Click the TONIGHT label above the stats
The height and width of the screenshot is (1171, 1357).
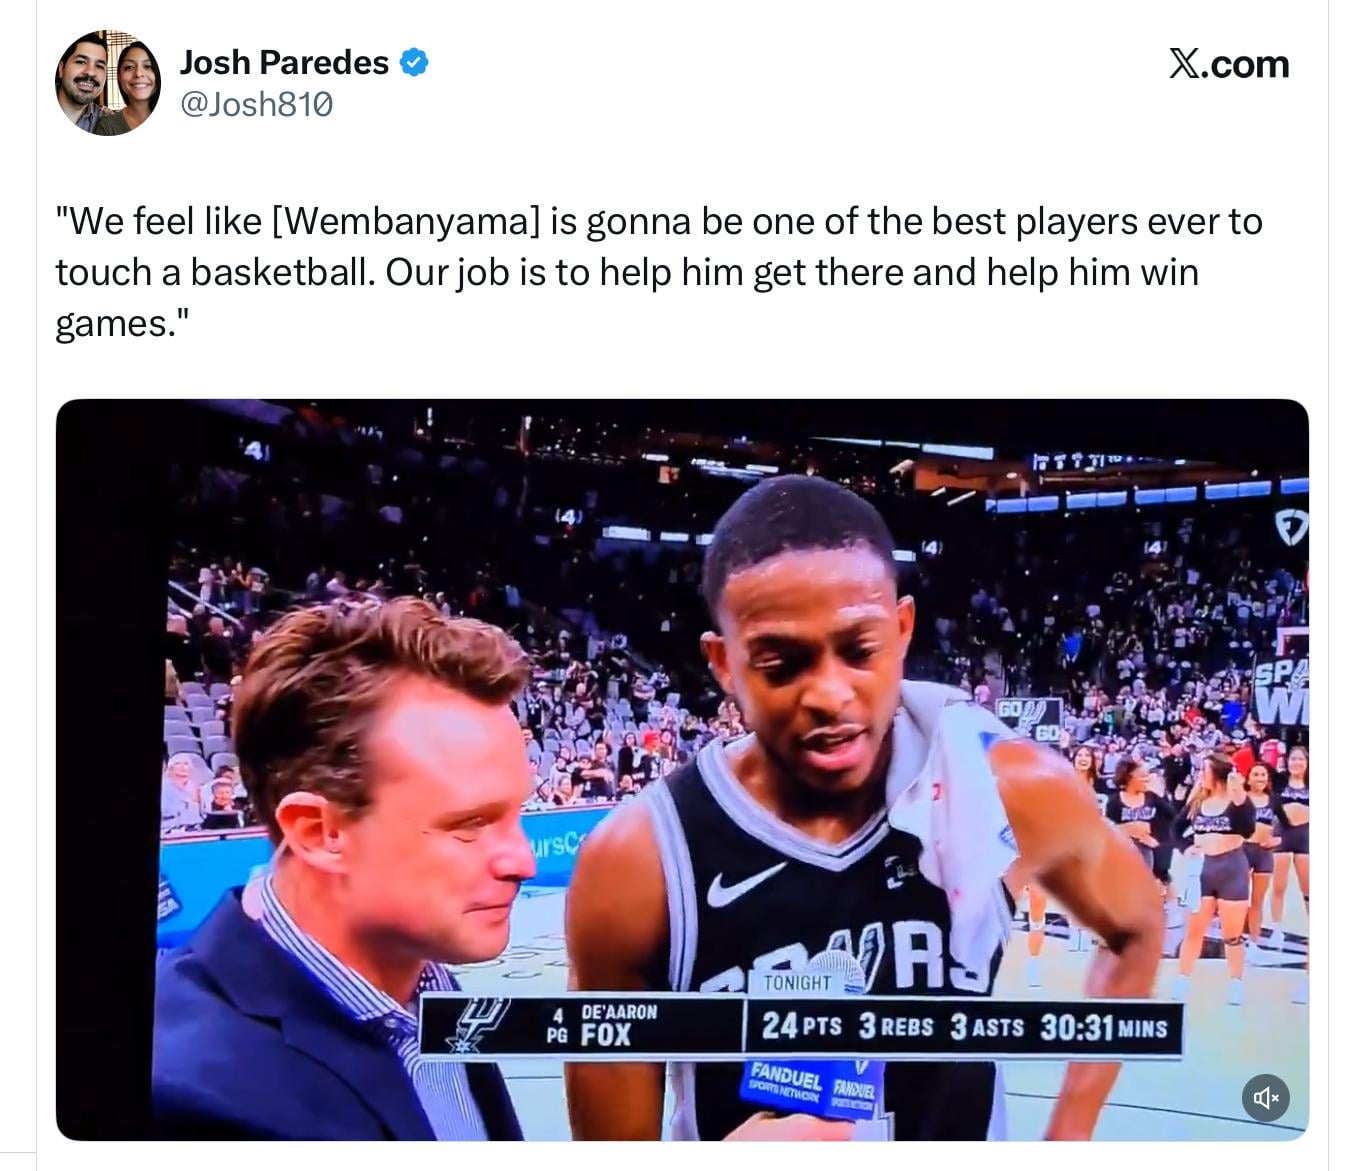(x=797, y=982)
